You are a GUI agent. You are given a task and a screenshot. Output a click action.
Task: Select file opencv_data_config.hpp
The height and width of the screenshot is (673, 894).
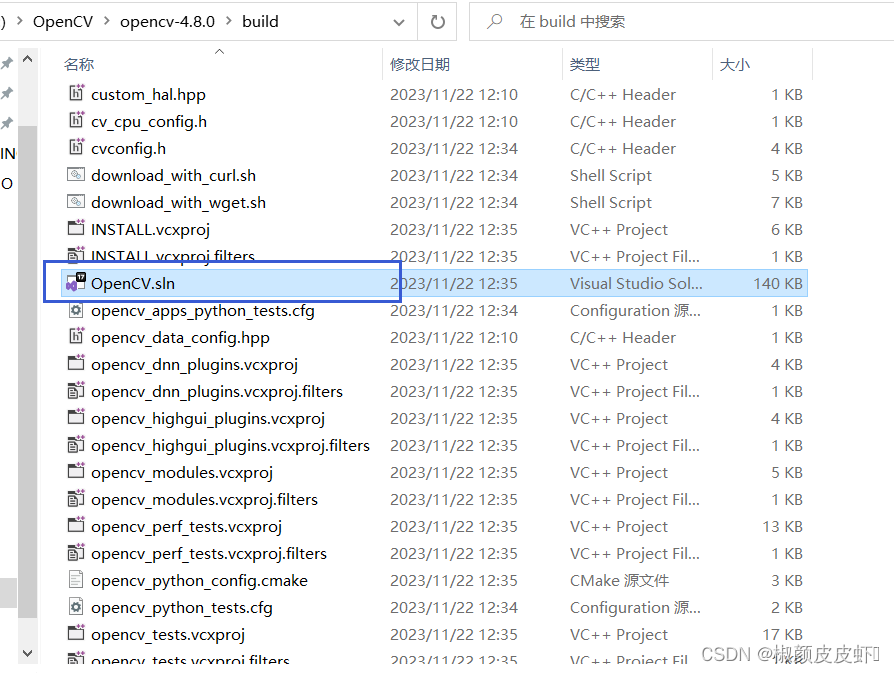tap(180, 338)
